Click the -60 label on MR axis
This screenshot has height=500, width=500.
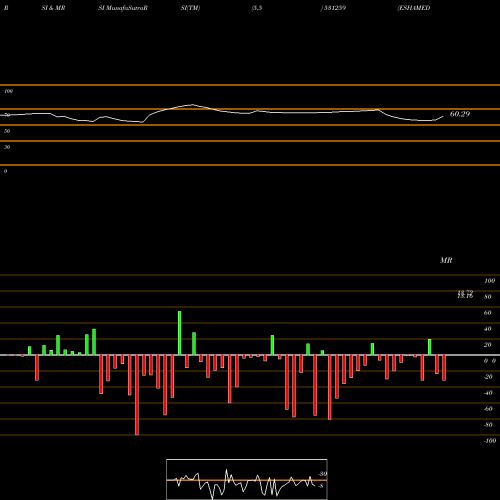click(x=488, y=409)
